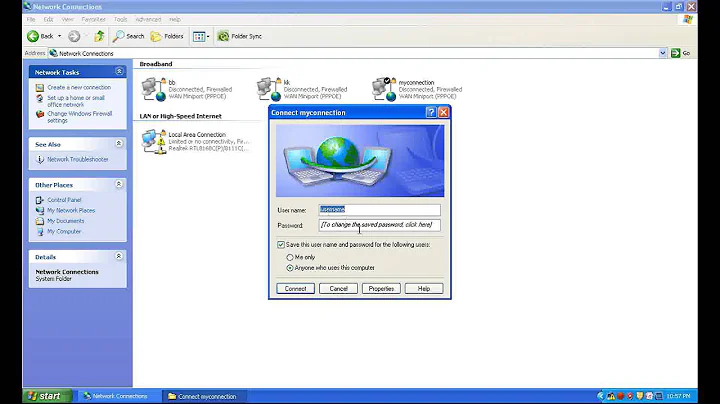Viewport: 720px width, 404px height.
Task: Click the dialog question mark help icon
Action: coord(431,112)
